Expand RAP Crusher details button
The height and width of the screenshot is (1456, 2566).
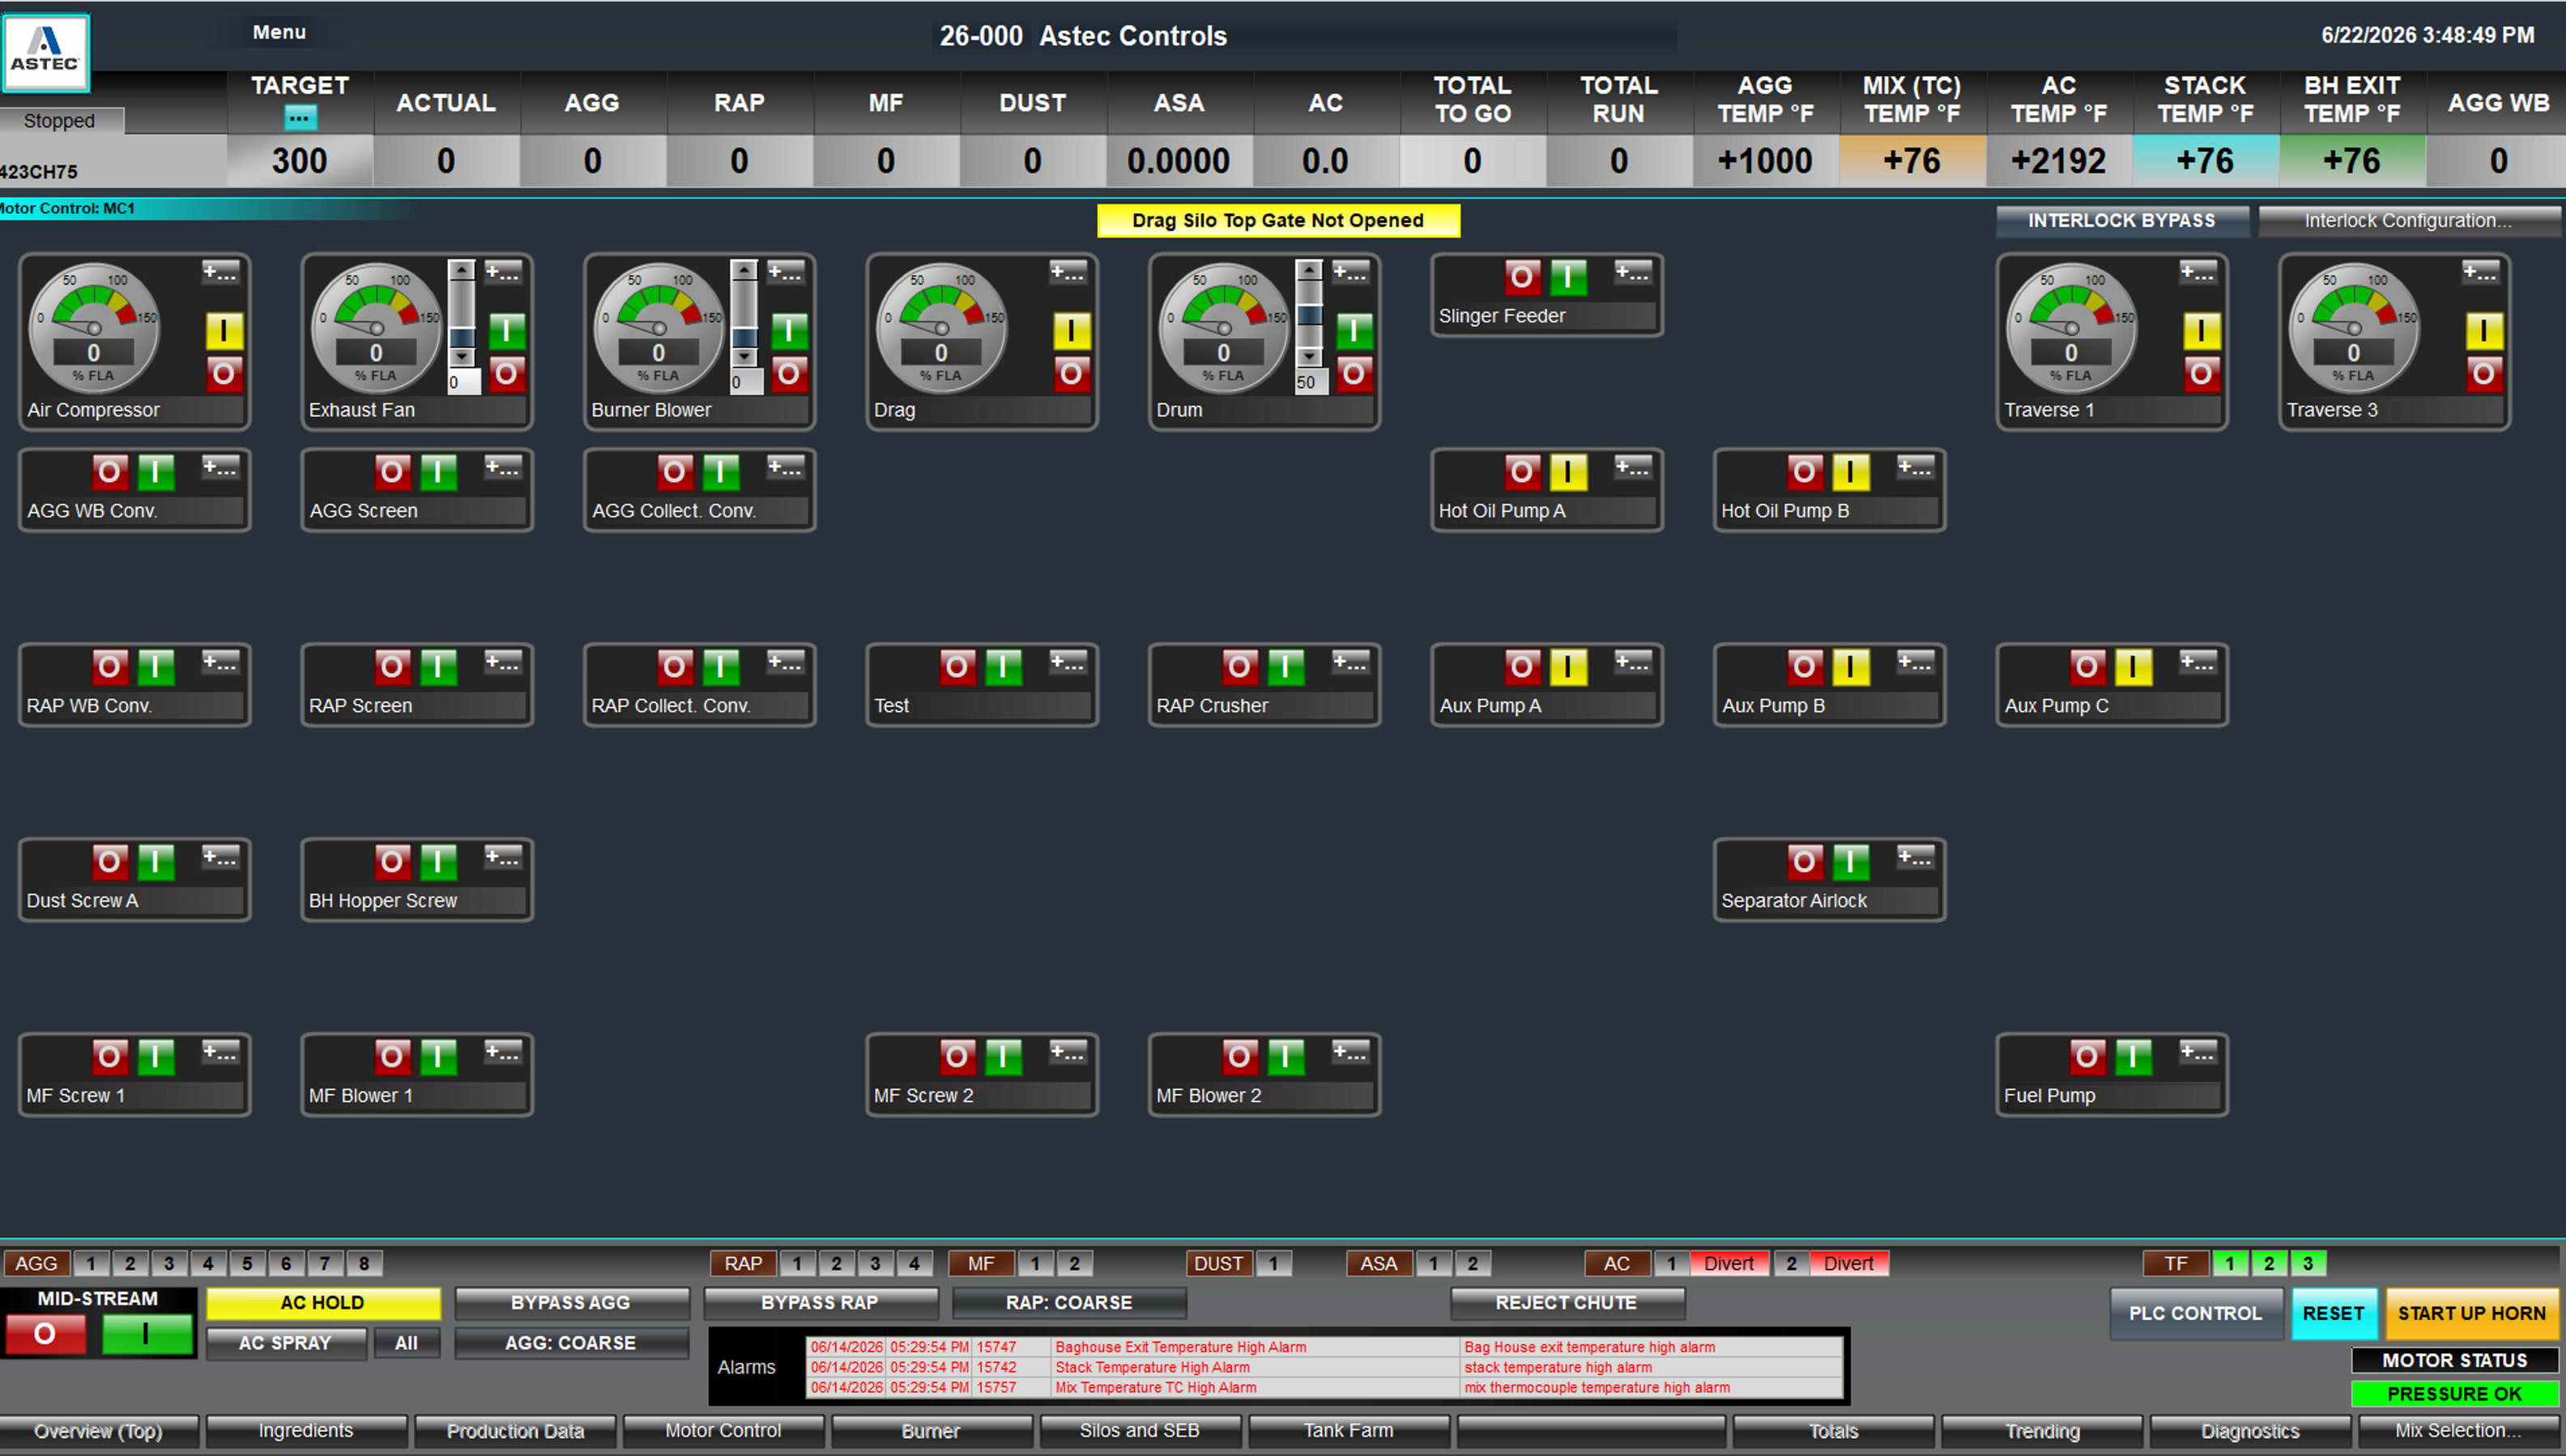pos(1350,662)
